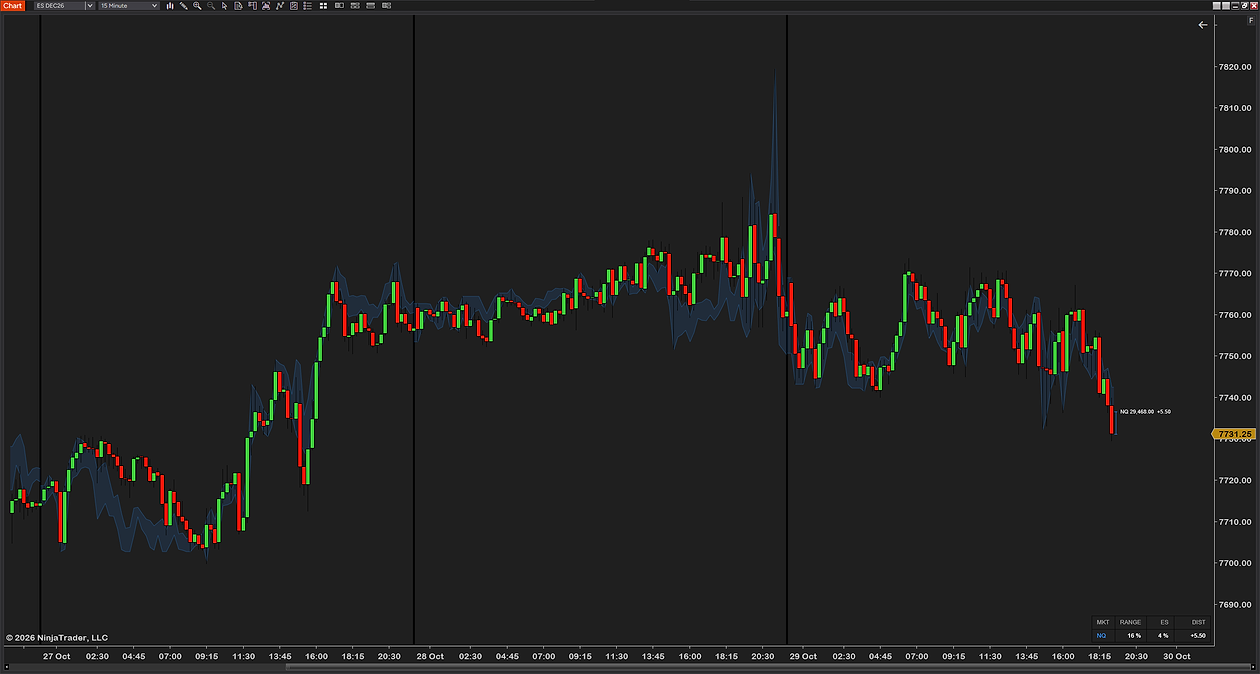Open the drawing tools pencil menu
This screenshot has height=674, width=1260.
point(183,6)
